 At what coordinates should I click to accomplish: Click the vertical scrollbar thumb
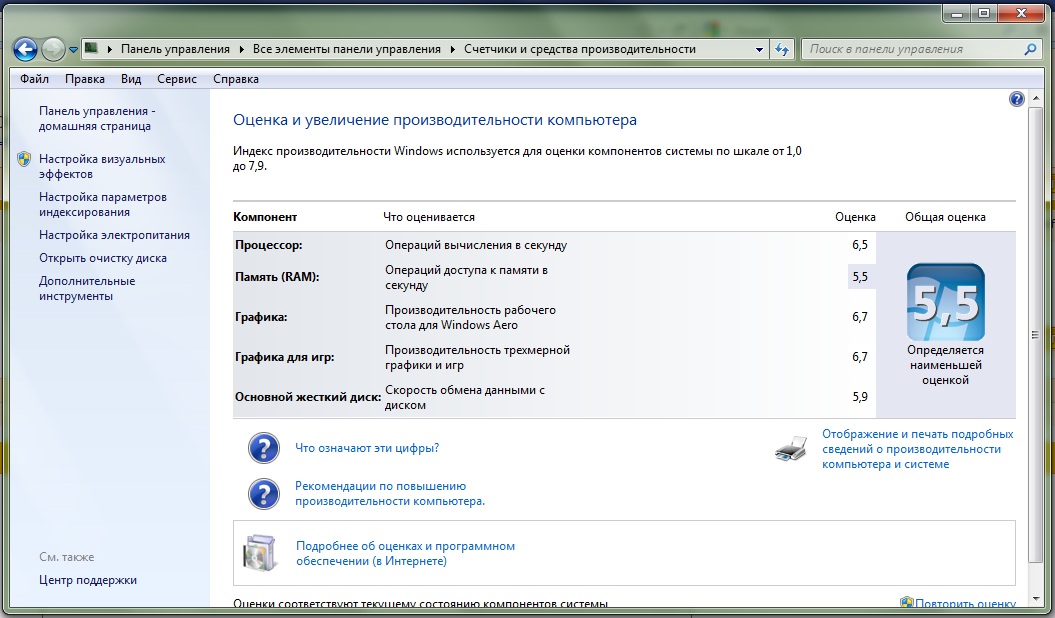coord(1035,335)
